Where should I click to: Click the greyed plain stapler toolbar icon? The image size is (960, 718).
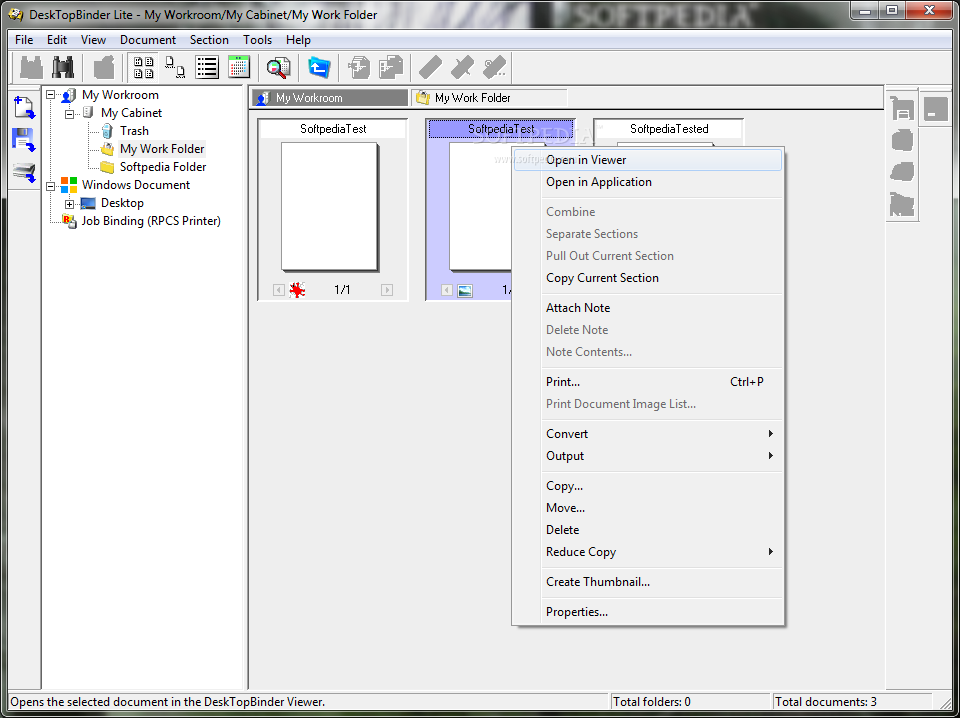pos(430,67)
